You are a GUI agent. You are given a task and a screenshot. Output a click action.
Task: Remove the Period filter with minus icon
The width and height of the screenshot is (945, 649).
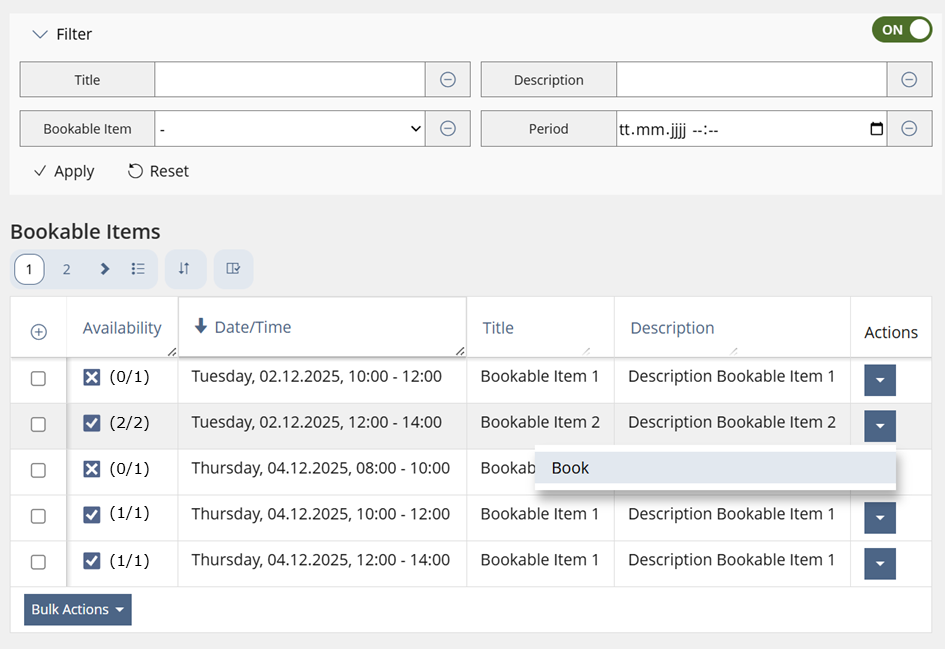pos(909,129)
